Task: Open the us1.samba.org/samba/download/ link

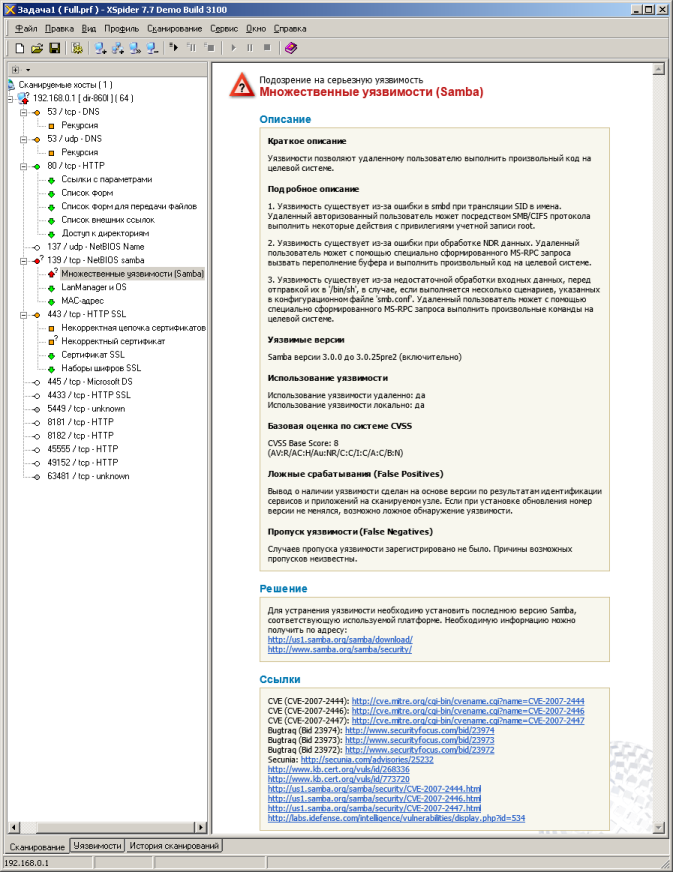Action: [x=340, y=640]
